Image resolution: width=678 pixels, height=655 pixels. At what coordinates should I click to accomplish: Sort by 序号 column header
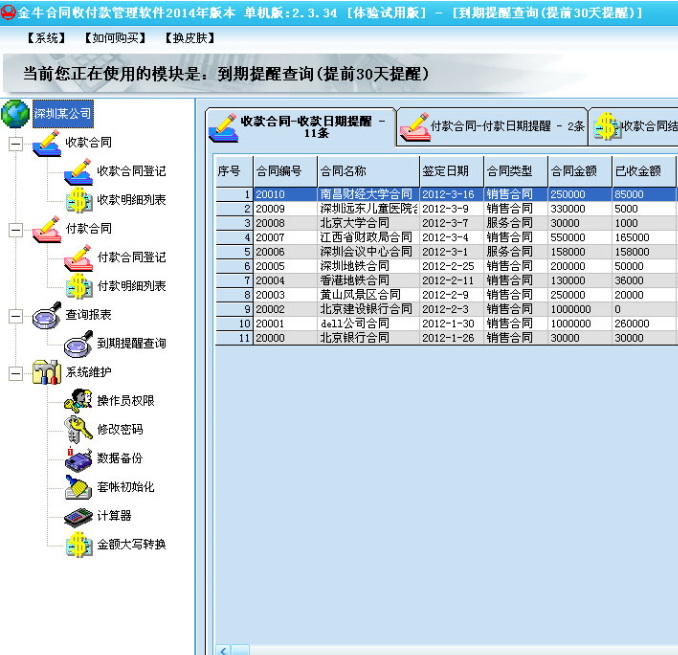point(234,171)
